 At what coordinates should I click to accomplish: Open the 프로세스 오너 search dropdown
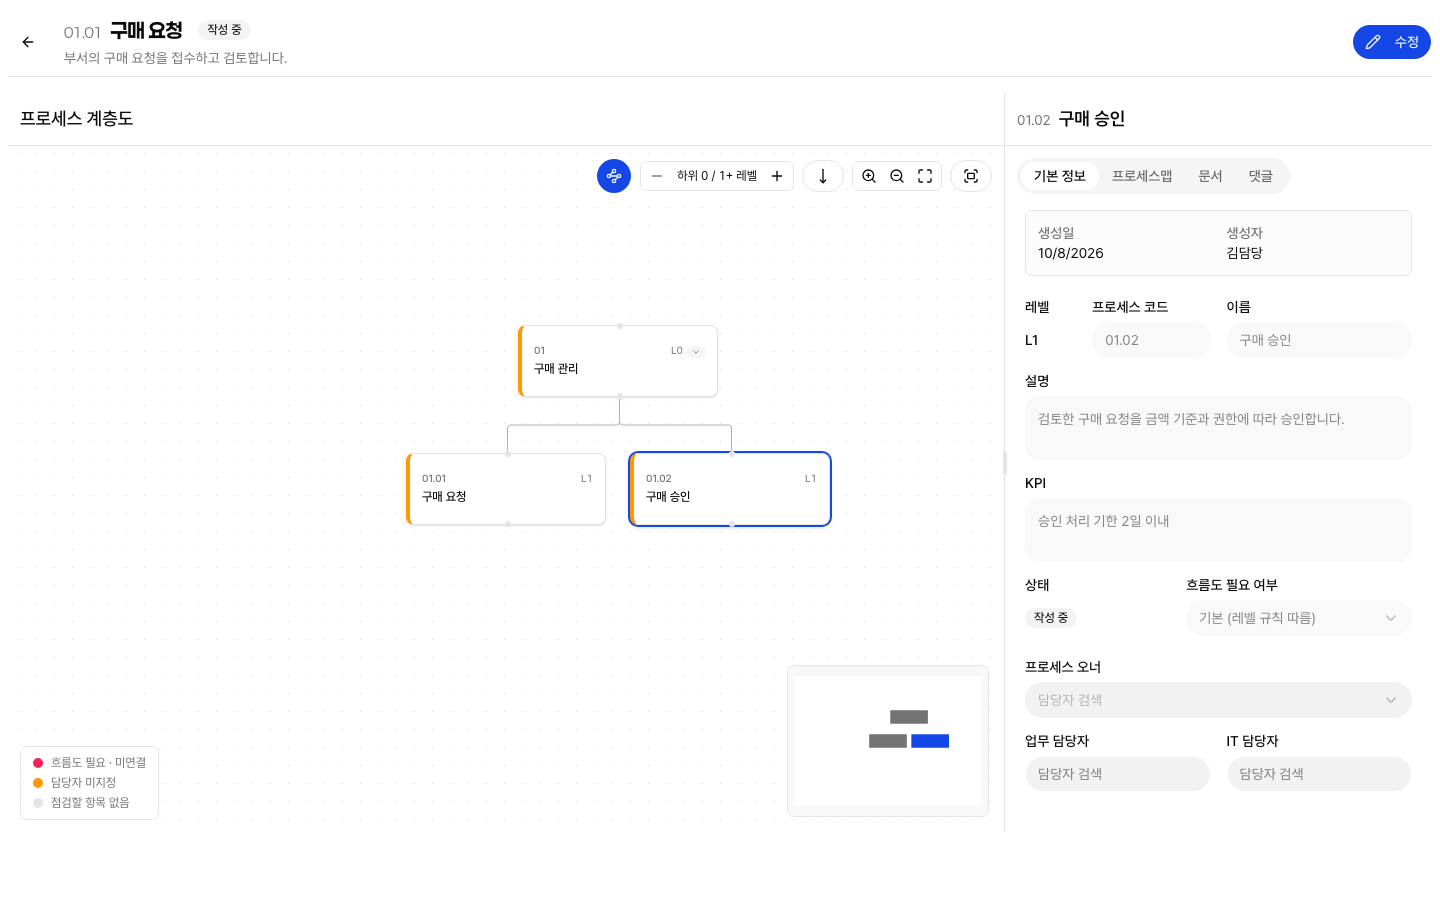click(x=1218, y=700)
